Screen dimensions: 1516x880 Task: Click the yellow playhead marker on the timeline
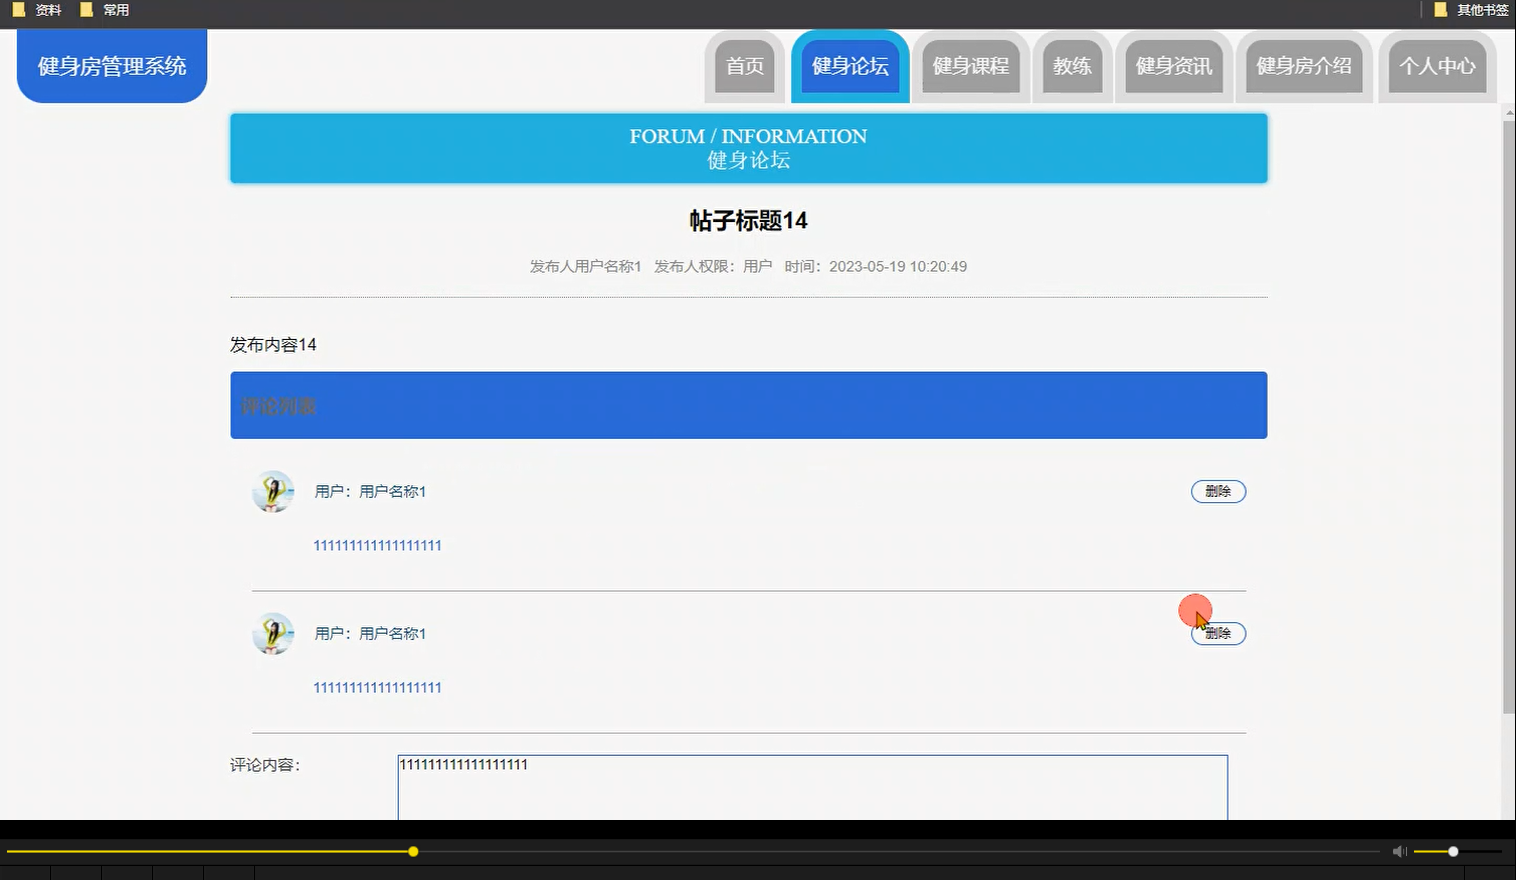coord(413,851)
